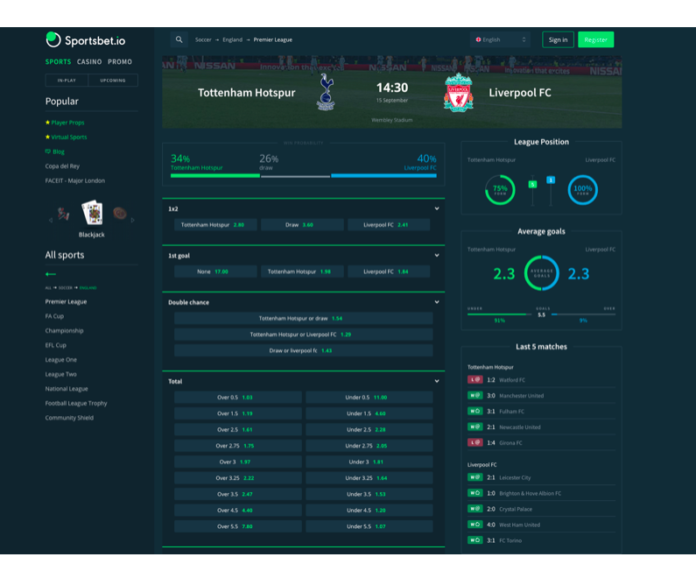This screenshot has height=585, width=696.
Task: Select the In-Play filter
Action: click(x=67, y=80)
